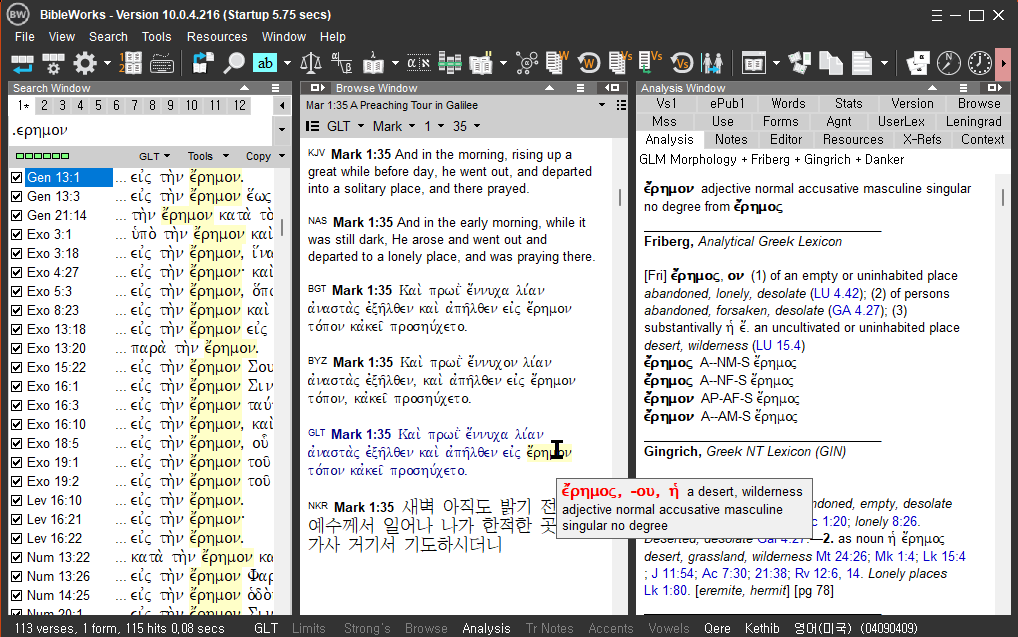Uncheck the Gen 21:14 checkbox

coord(17,215)
